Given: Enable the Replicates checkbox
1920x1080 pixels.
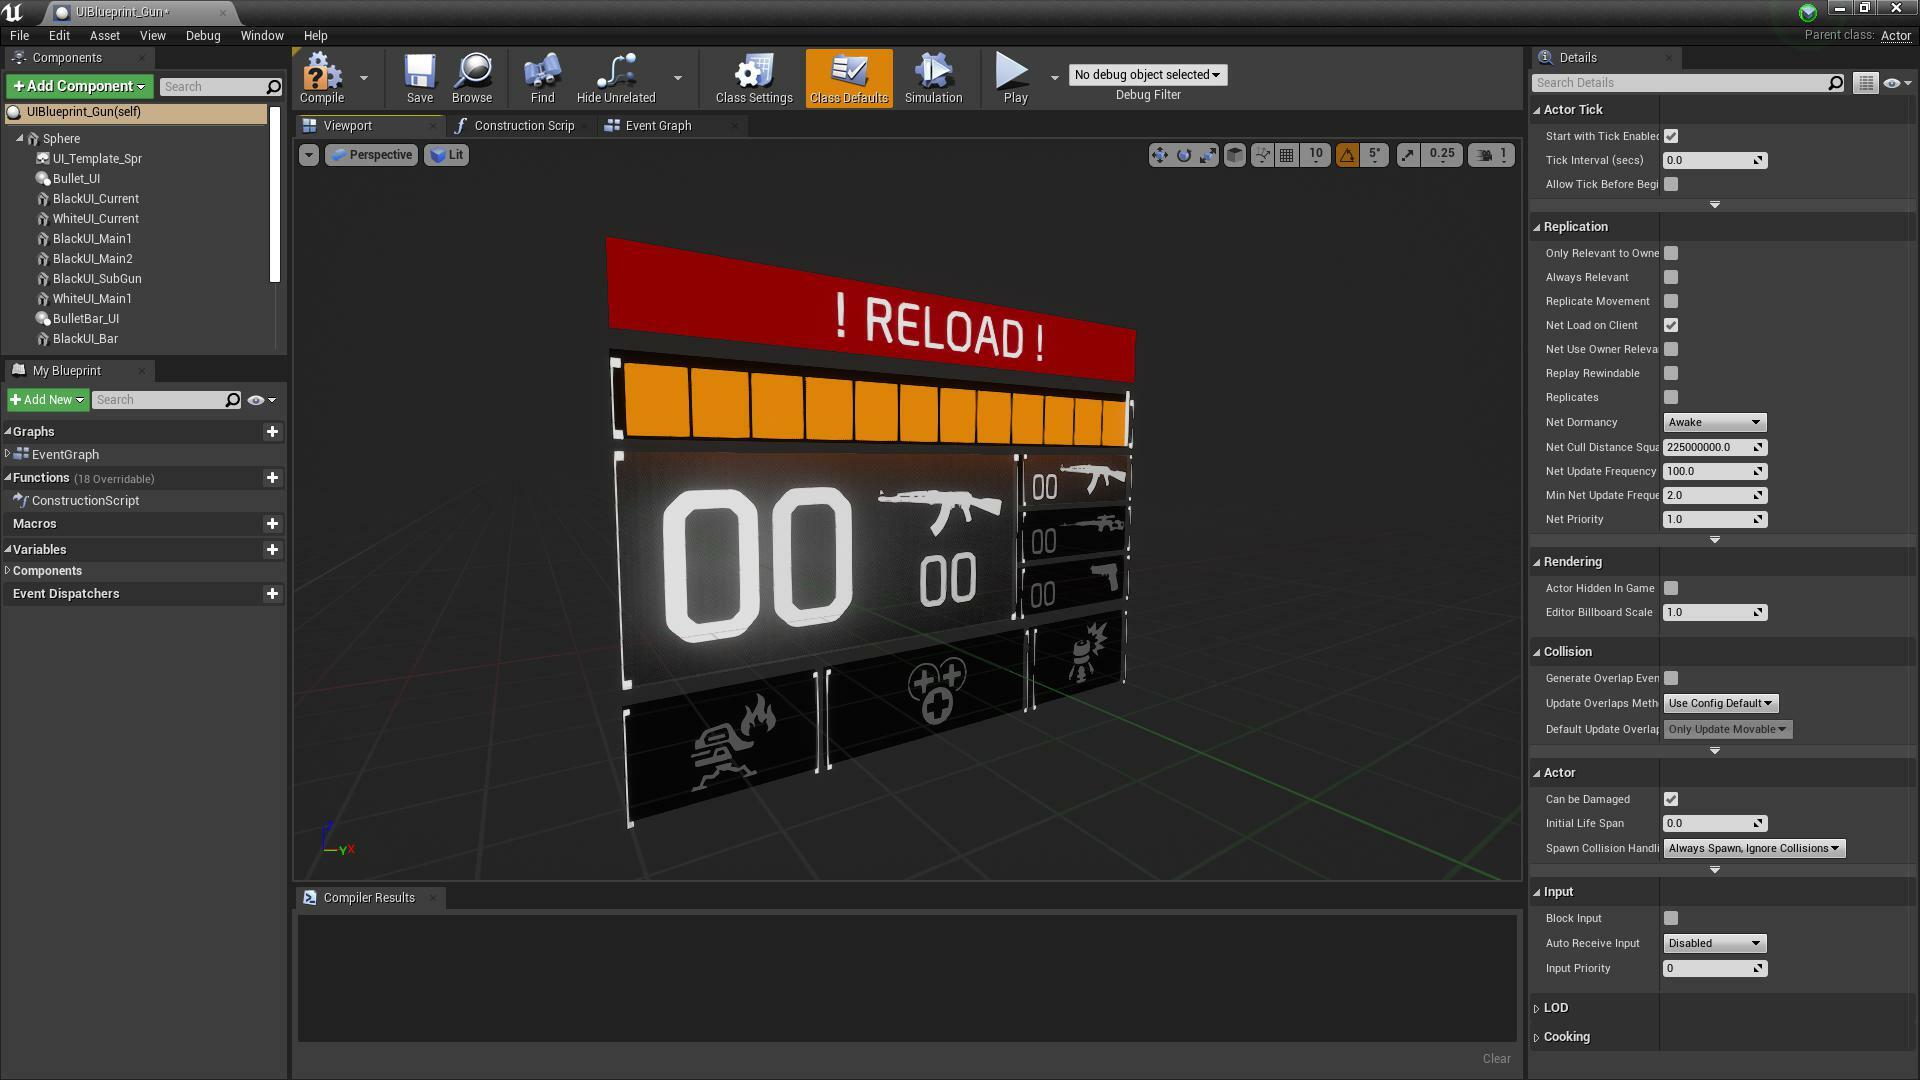Looking at the screenshot, I should [x=1670, y=397].
